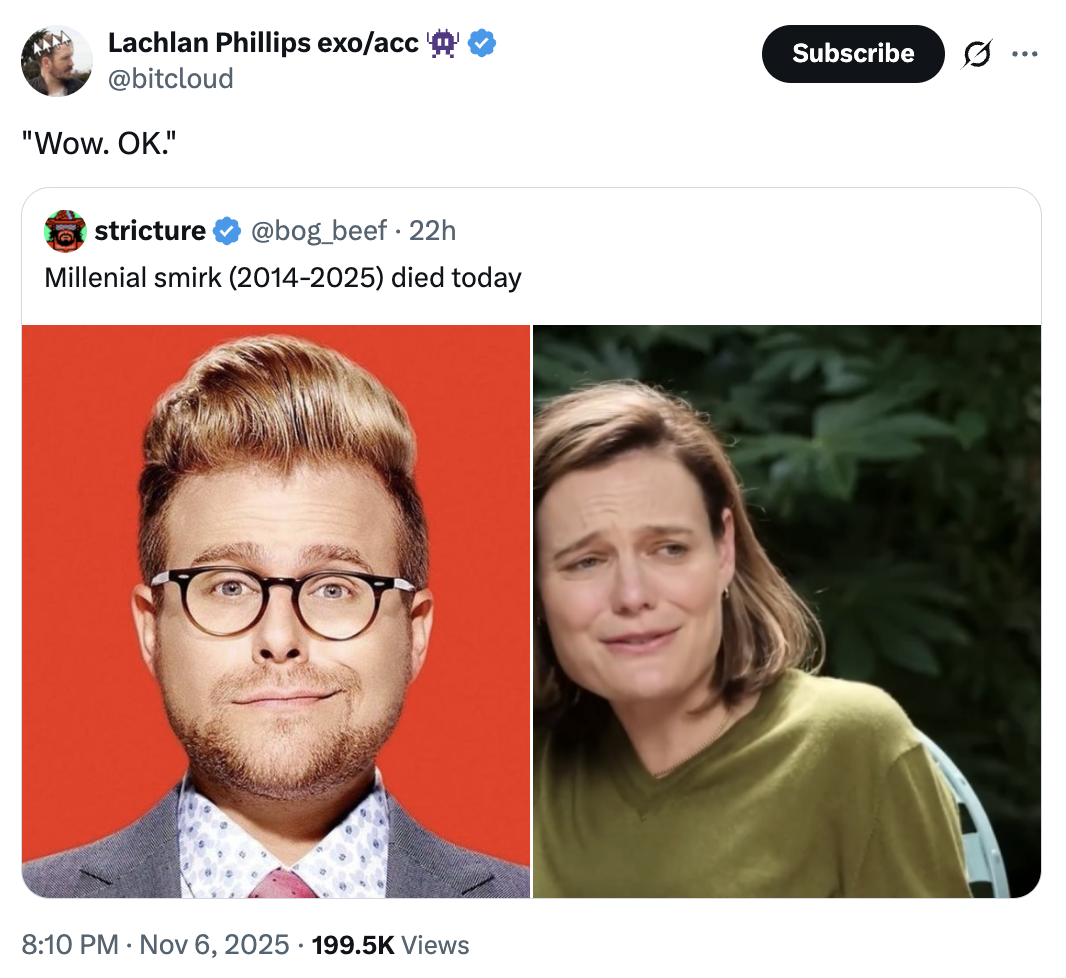The image size is (1066, 978).
Task: Open @bitcloud's profile avatar
Action: (x=57, y=61)
